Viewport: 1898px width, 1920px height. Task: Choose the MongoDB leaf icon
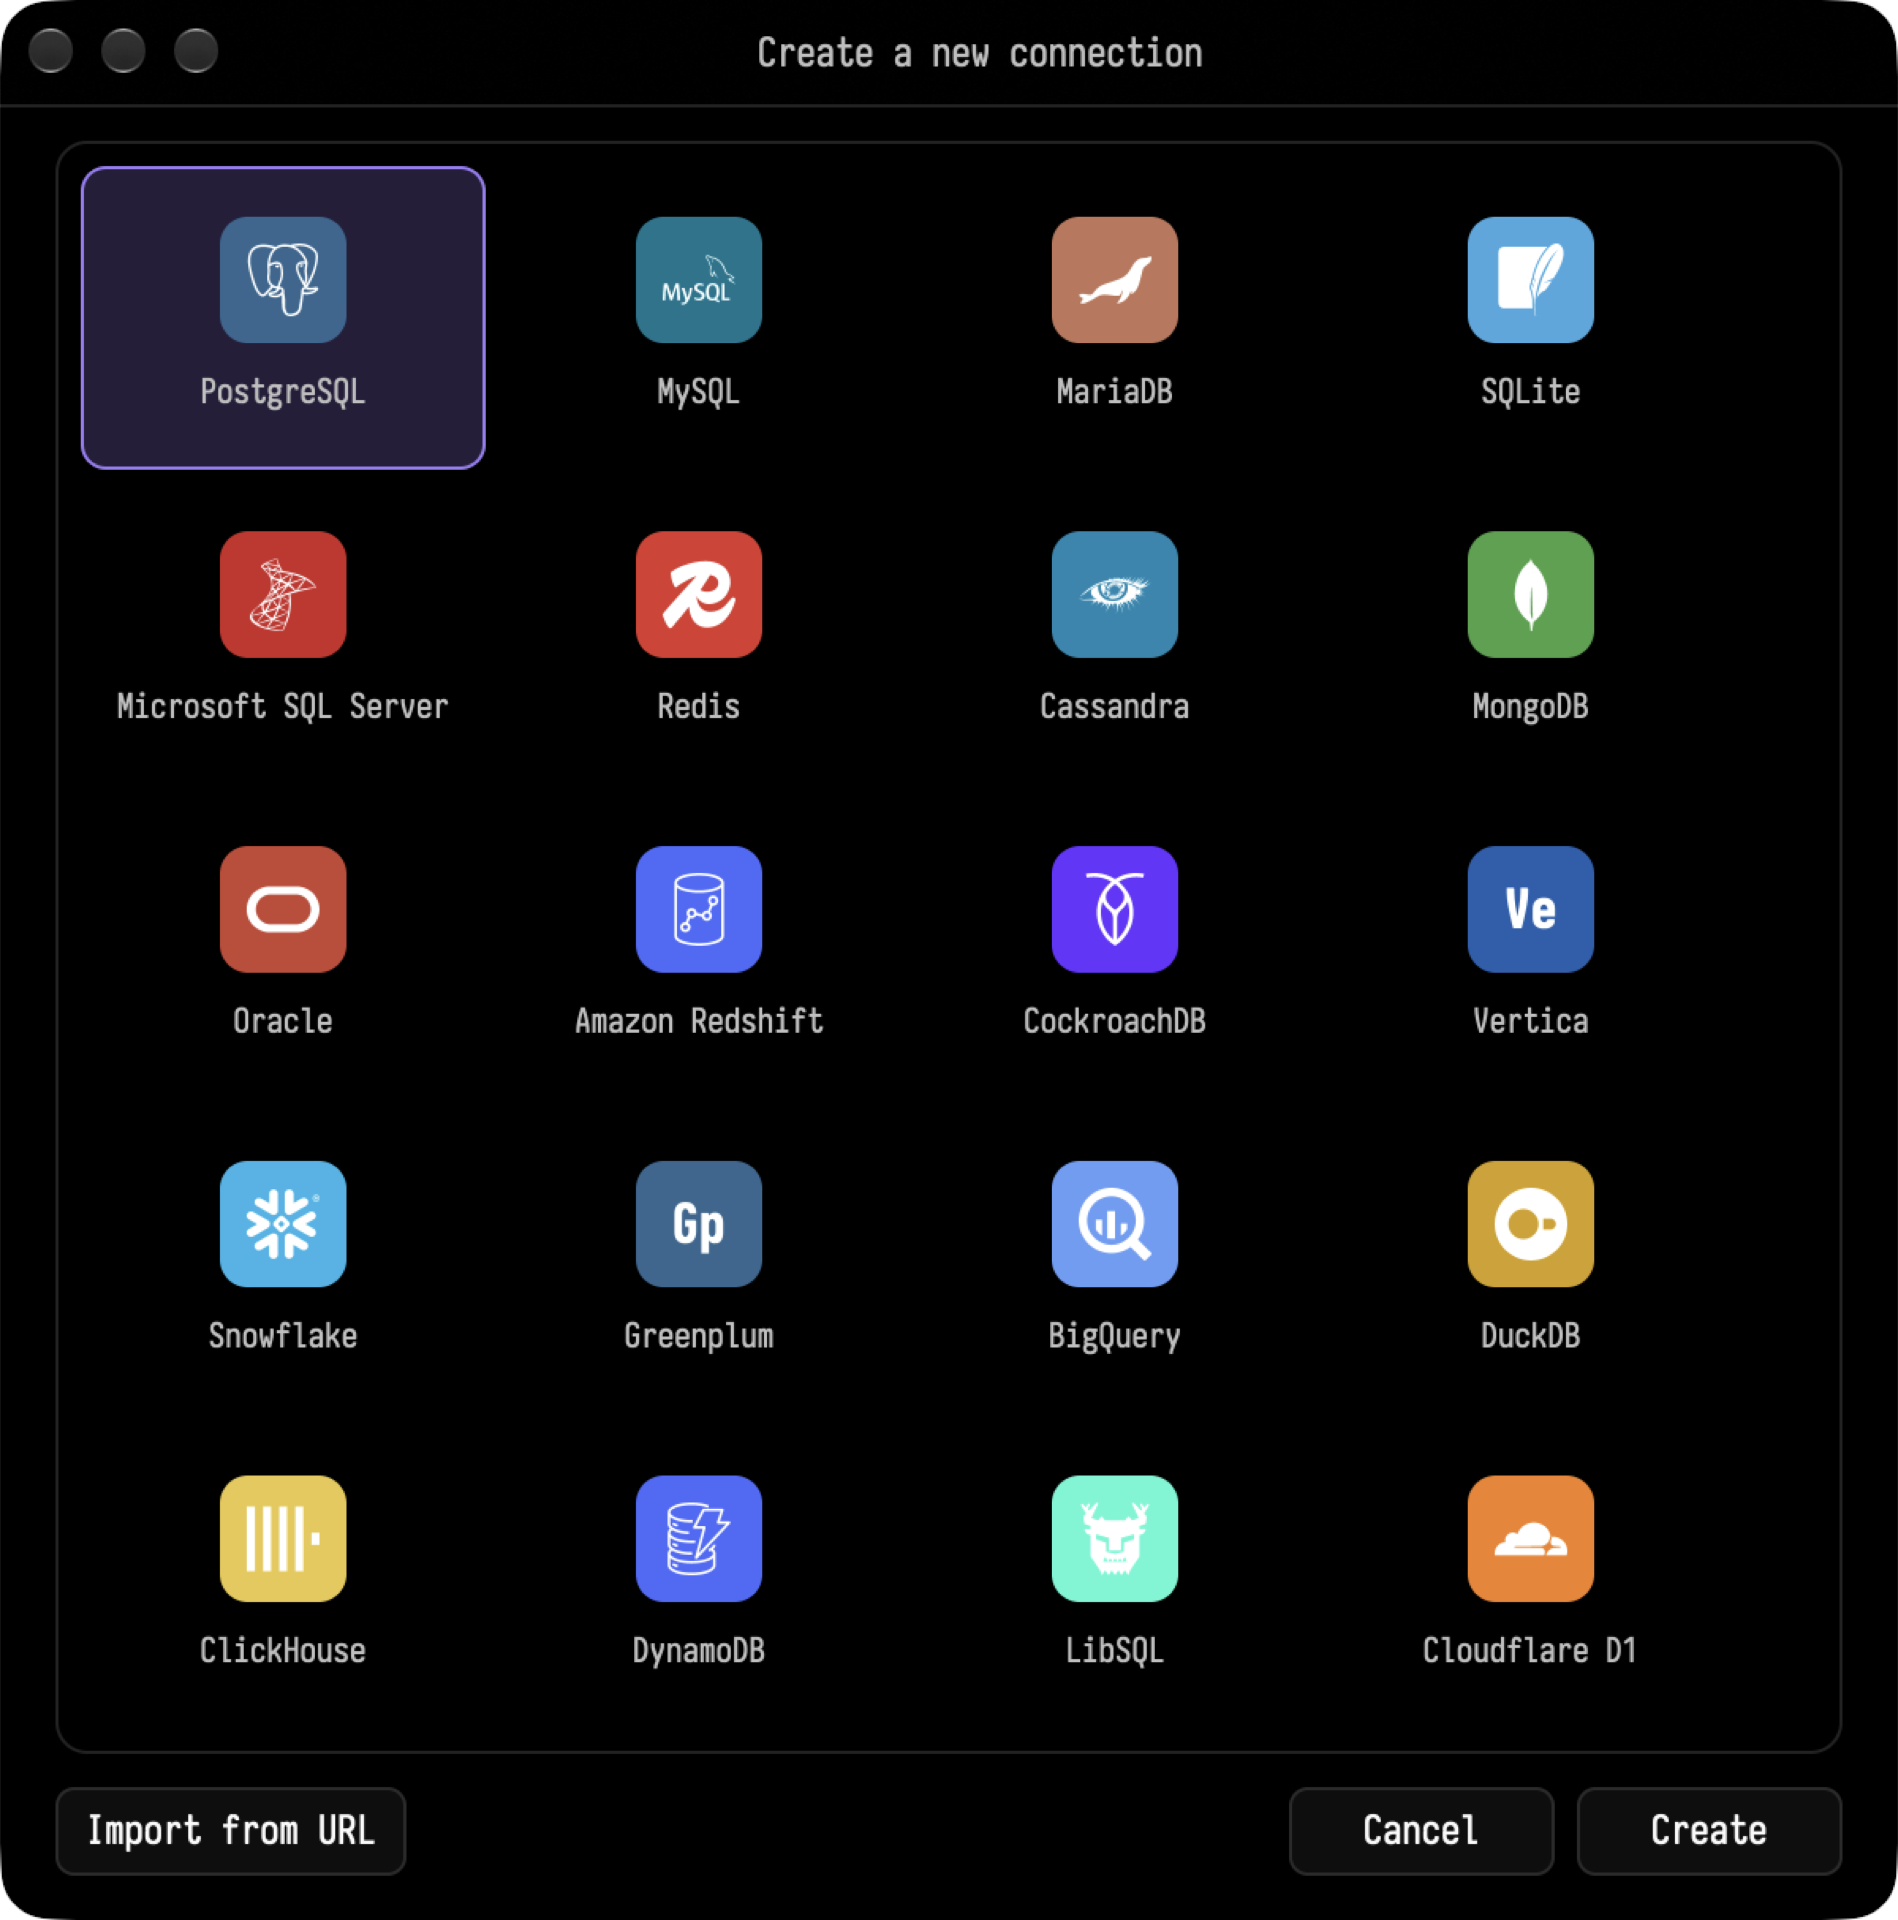[1531, 594]
